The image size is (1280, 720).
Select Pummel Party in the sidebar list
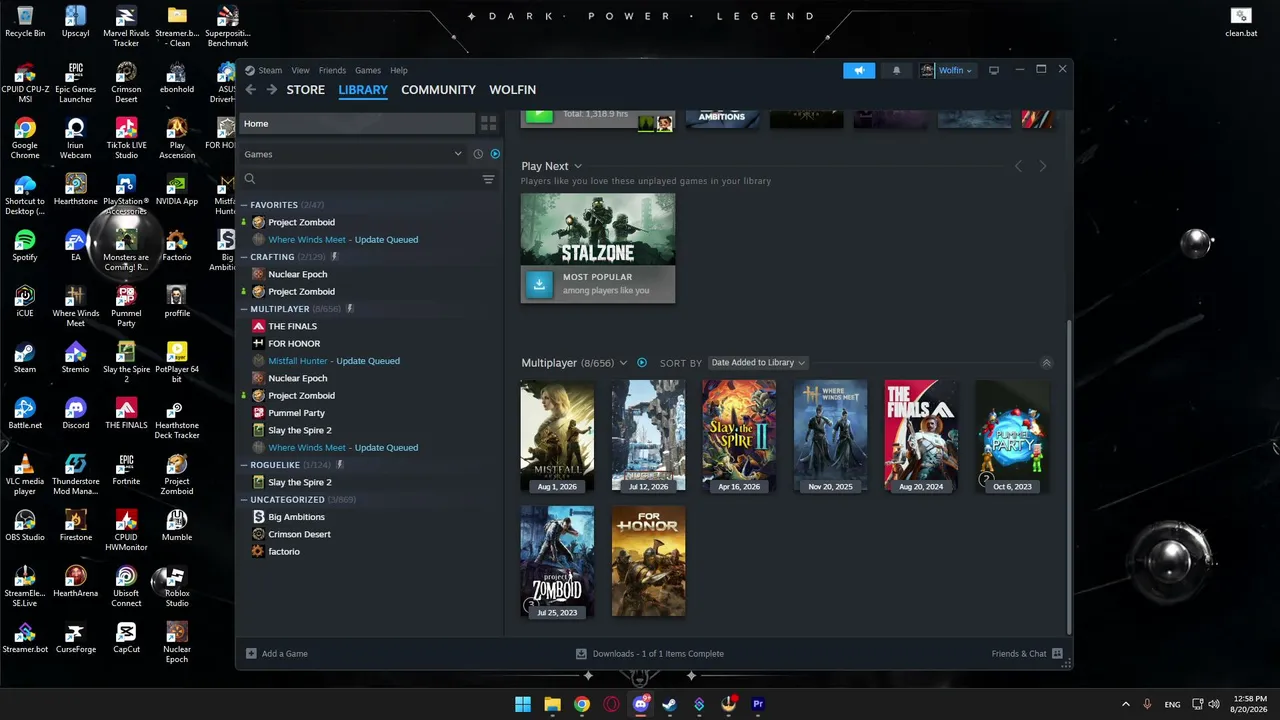click(296, 413)
